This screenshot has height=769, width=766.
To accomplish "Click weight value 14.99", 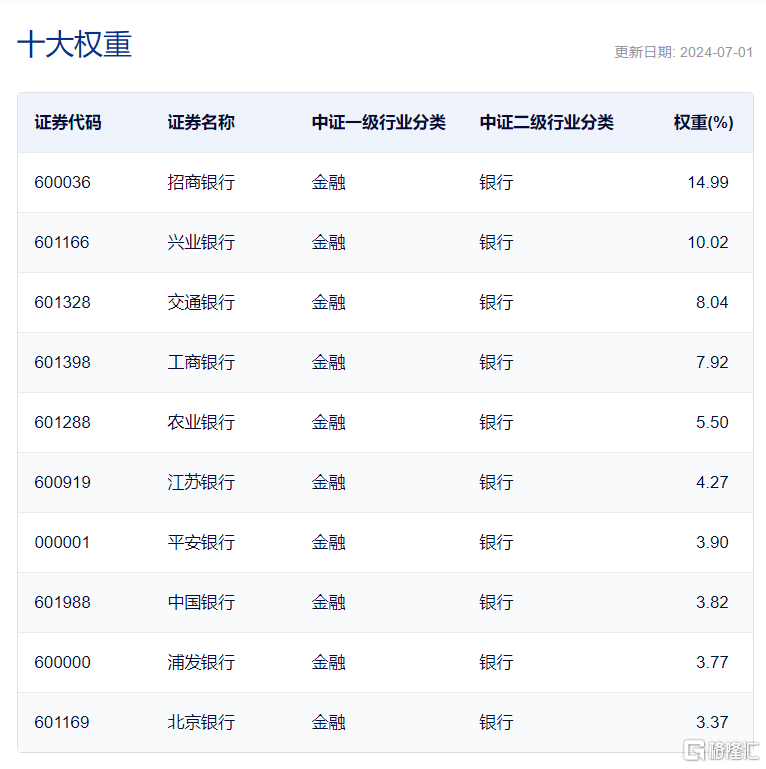I will click(708, 182).
